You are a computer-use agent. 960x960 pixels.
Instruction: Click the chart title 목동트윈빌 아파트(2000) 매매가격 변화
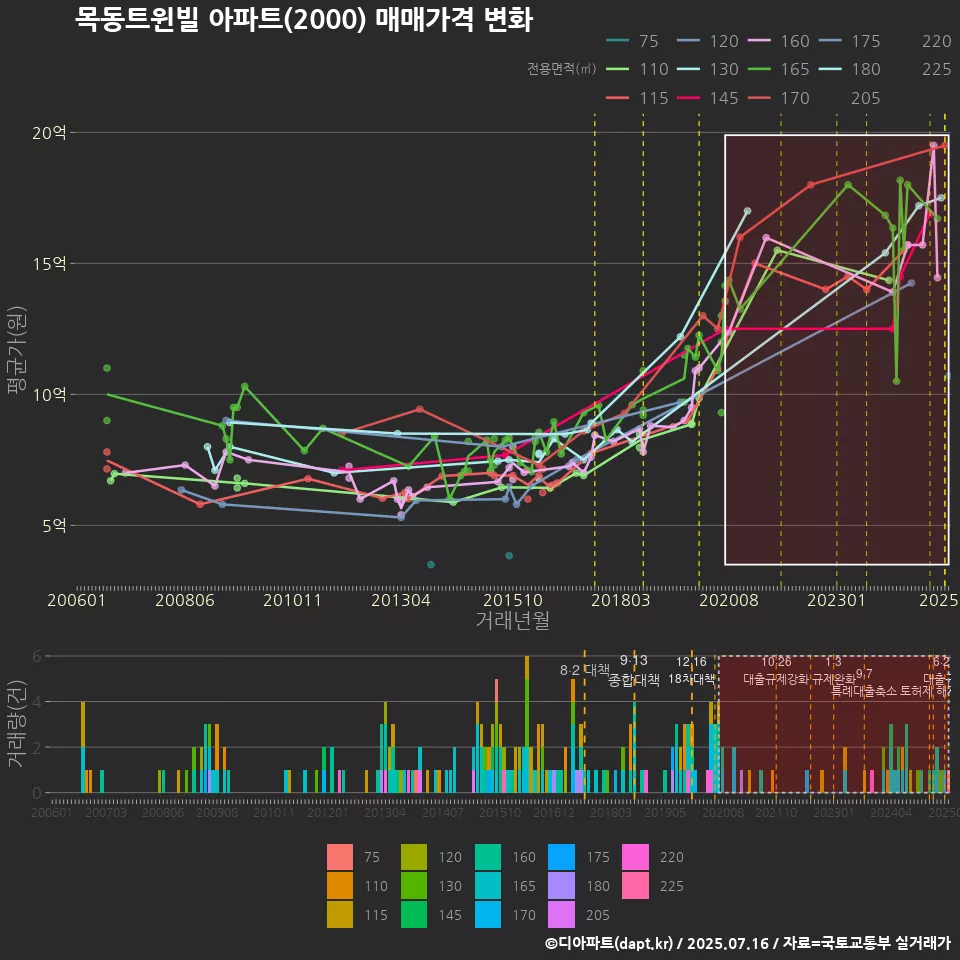coord(304,20)
